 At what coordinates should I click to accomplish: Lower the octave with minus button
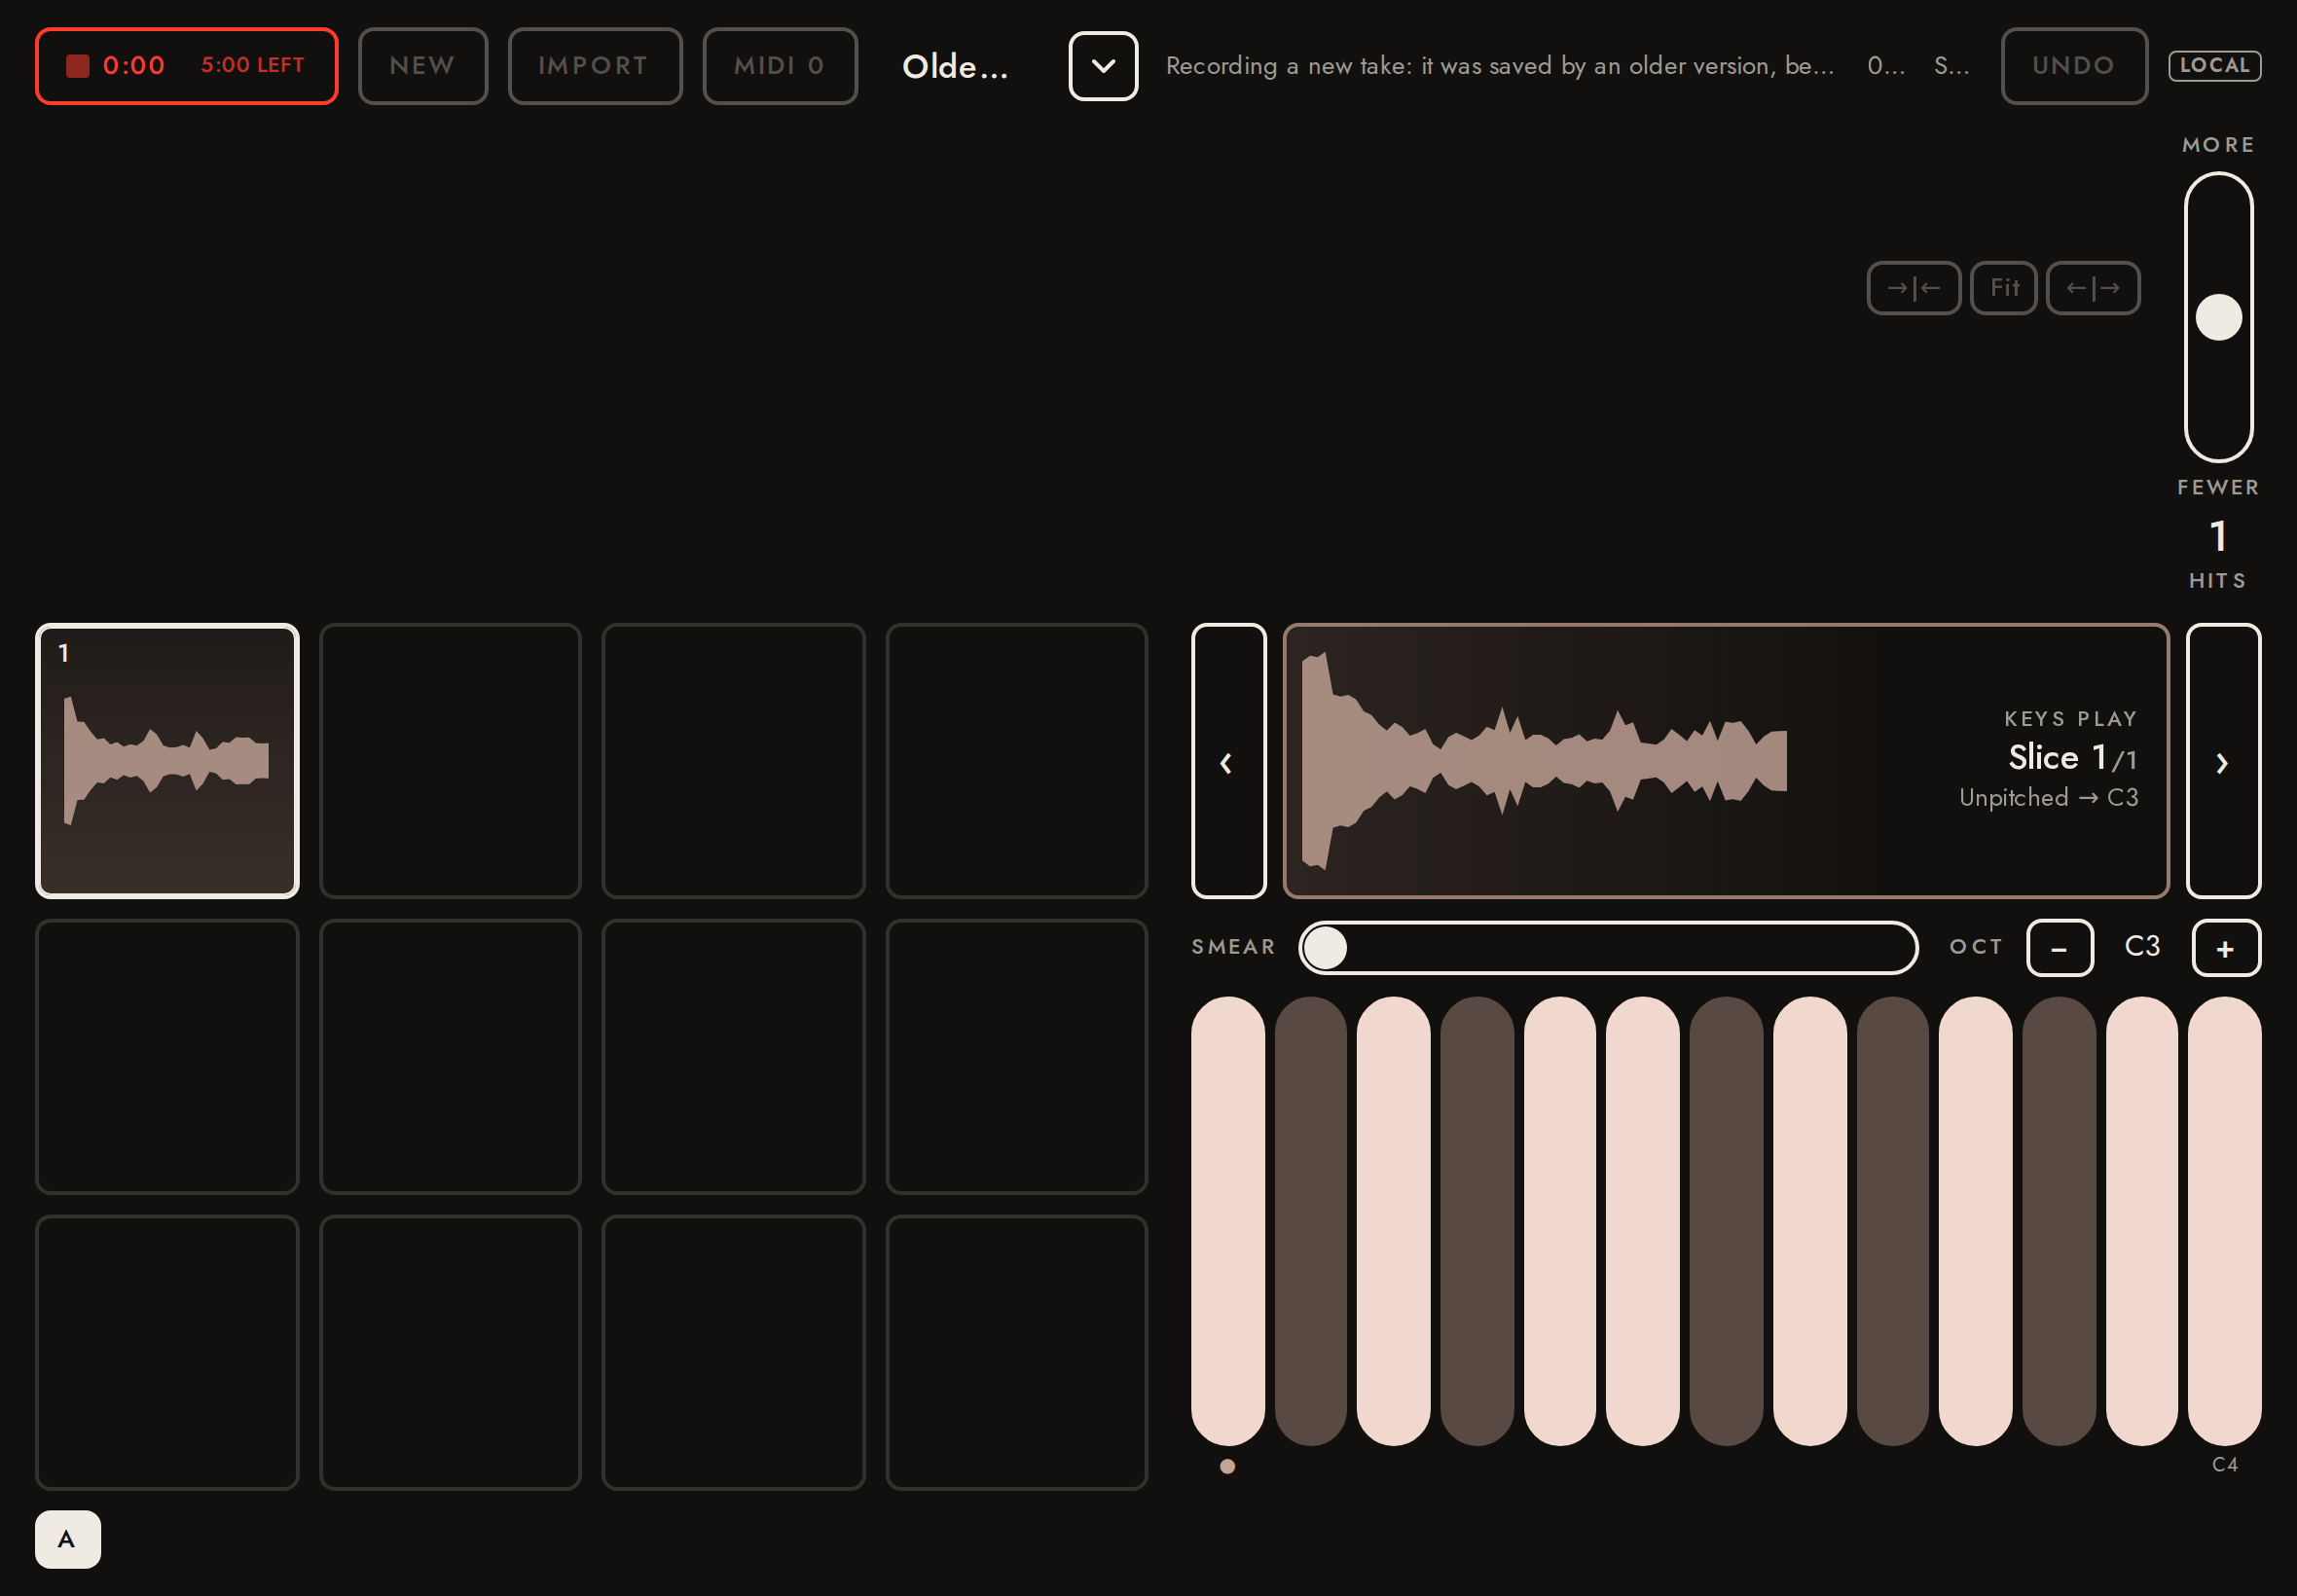click(x=2060, y=948)
